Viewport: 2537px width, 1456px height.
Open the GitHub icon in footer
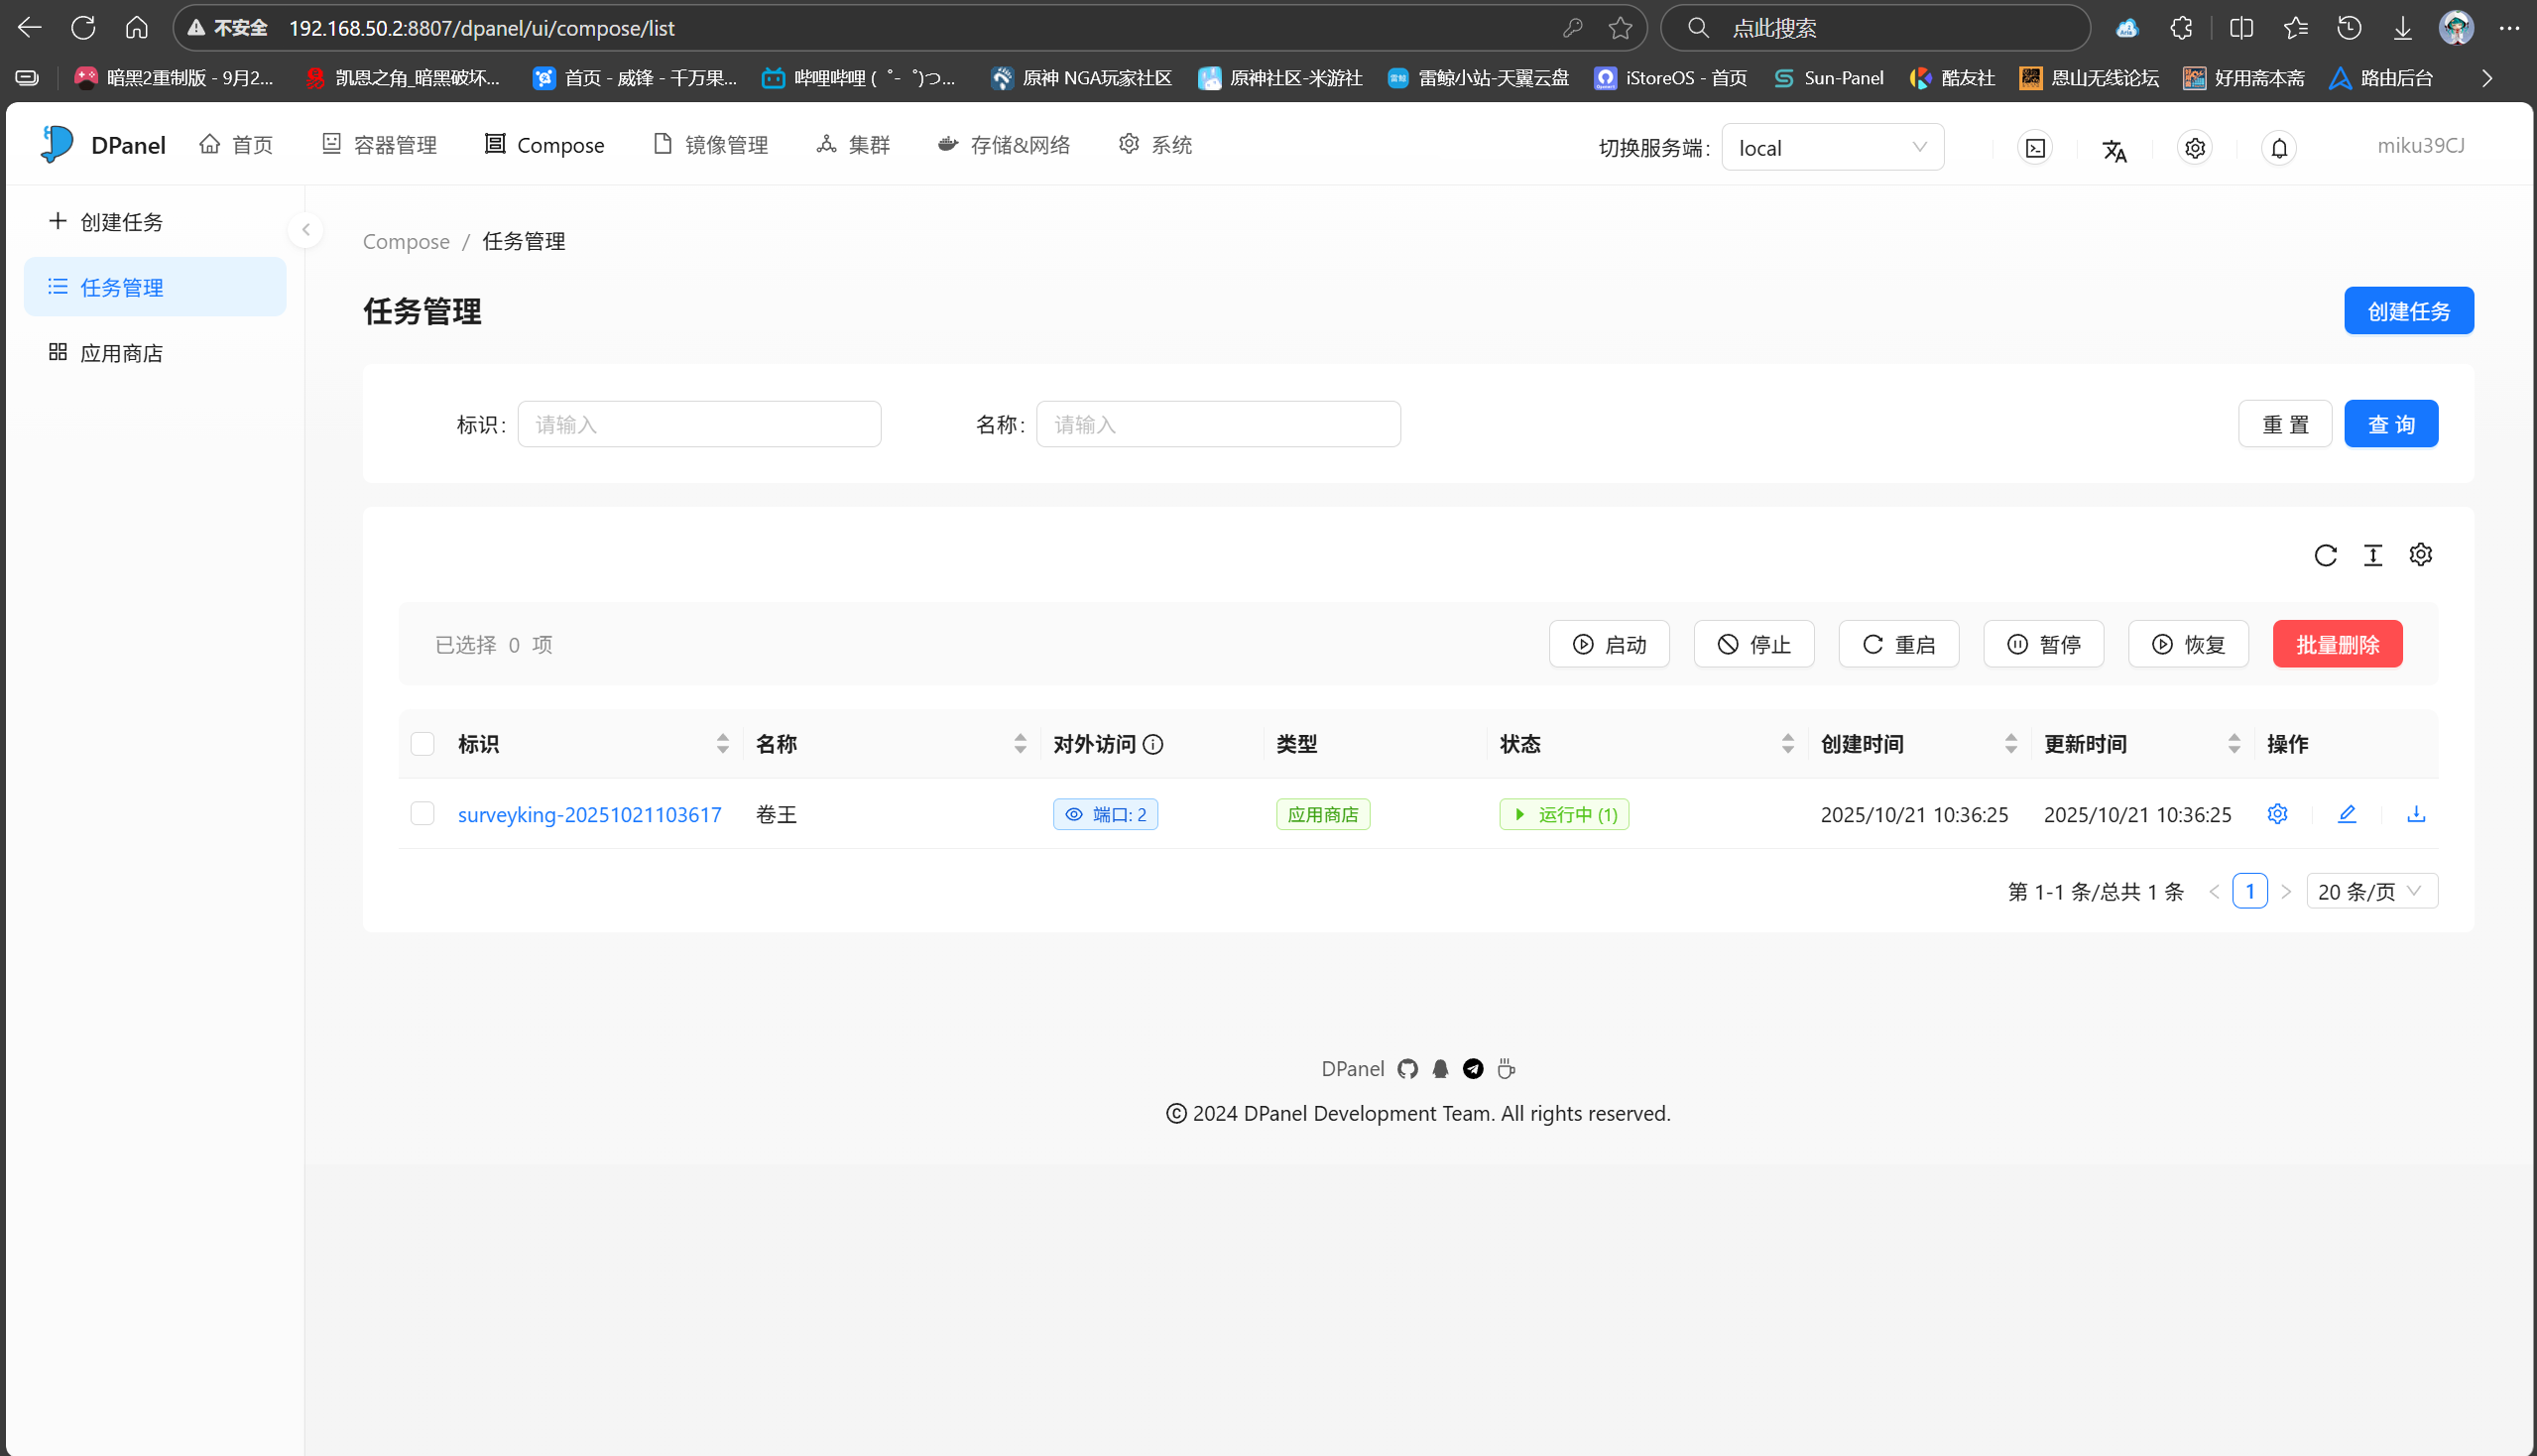coord(1407,1069)
